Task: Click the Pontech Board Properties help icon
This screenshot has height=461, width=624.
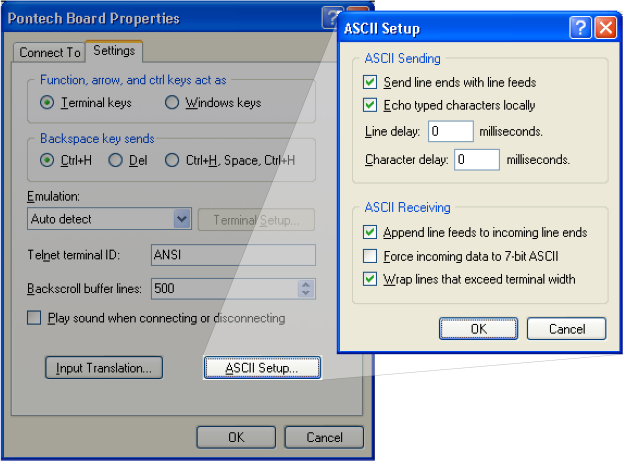Action: coord(332,18)
